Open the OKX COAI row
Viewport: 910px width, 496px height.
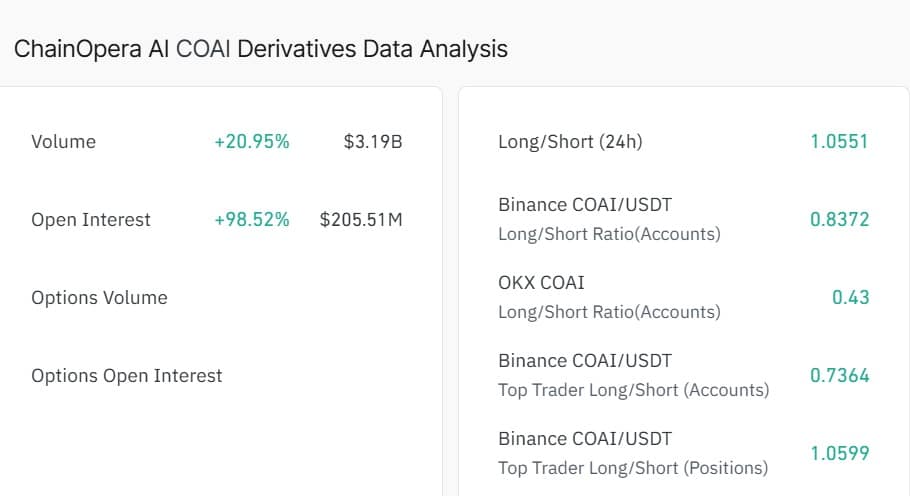click(608, 297)
